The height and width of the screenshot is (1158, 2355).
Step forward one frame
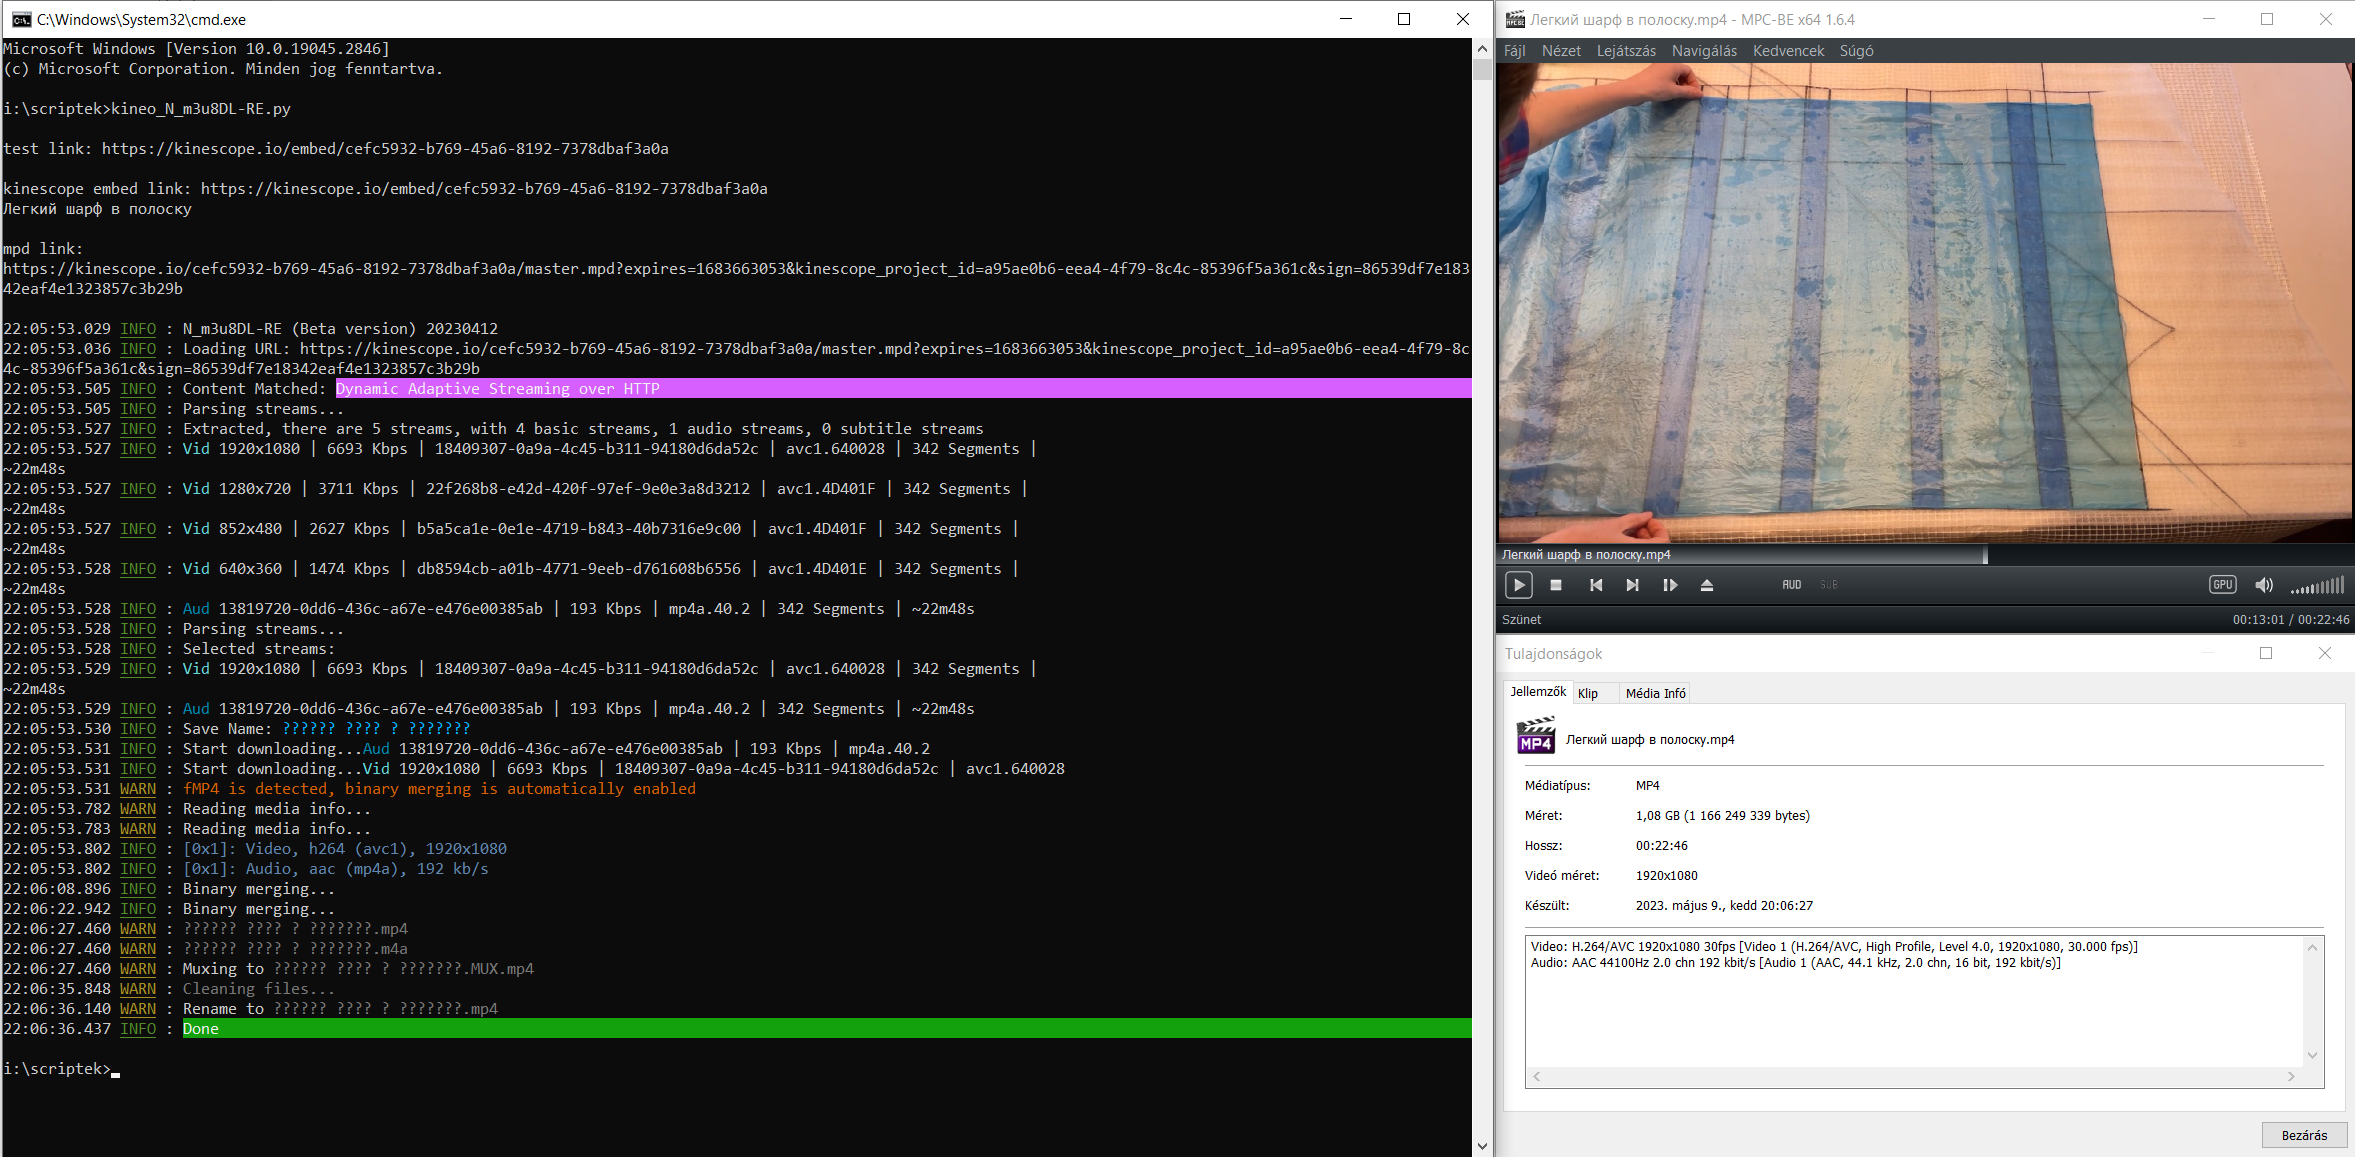tap(1669, 585)
